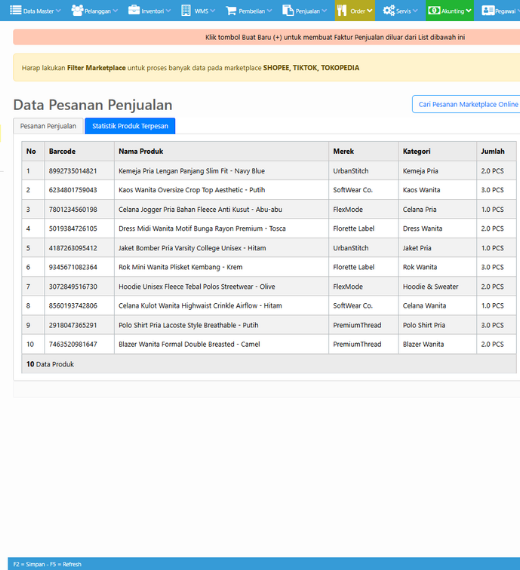Select the Kemeja Pria Navy Blue row
This screenshot has width=520, height=570.
(269, 170)
